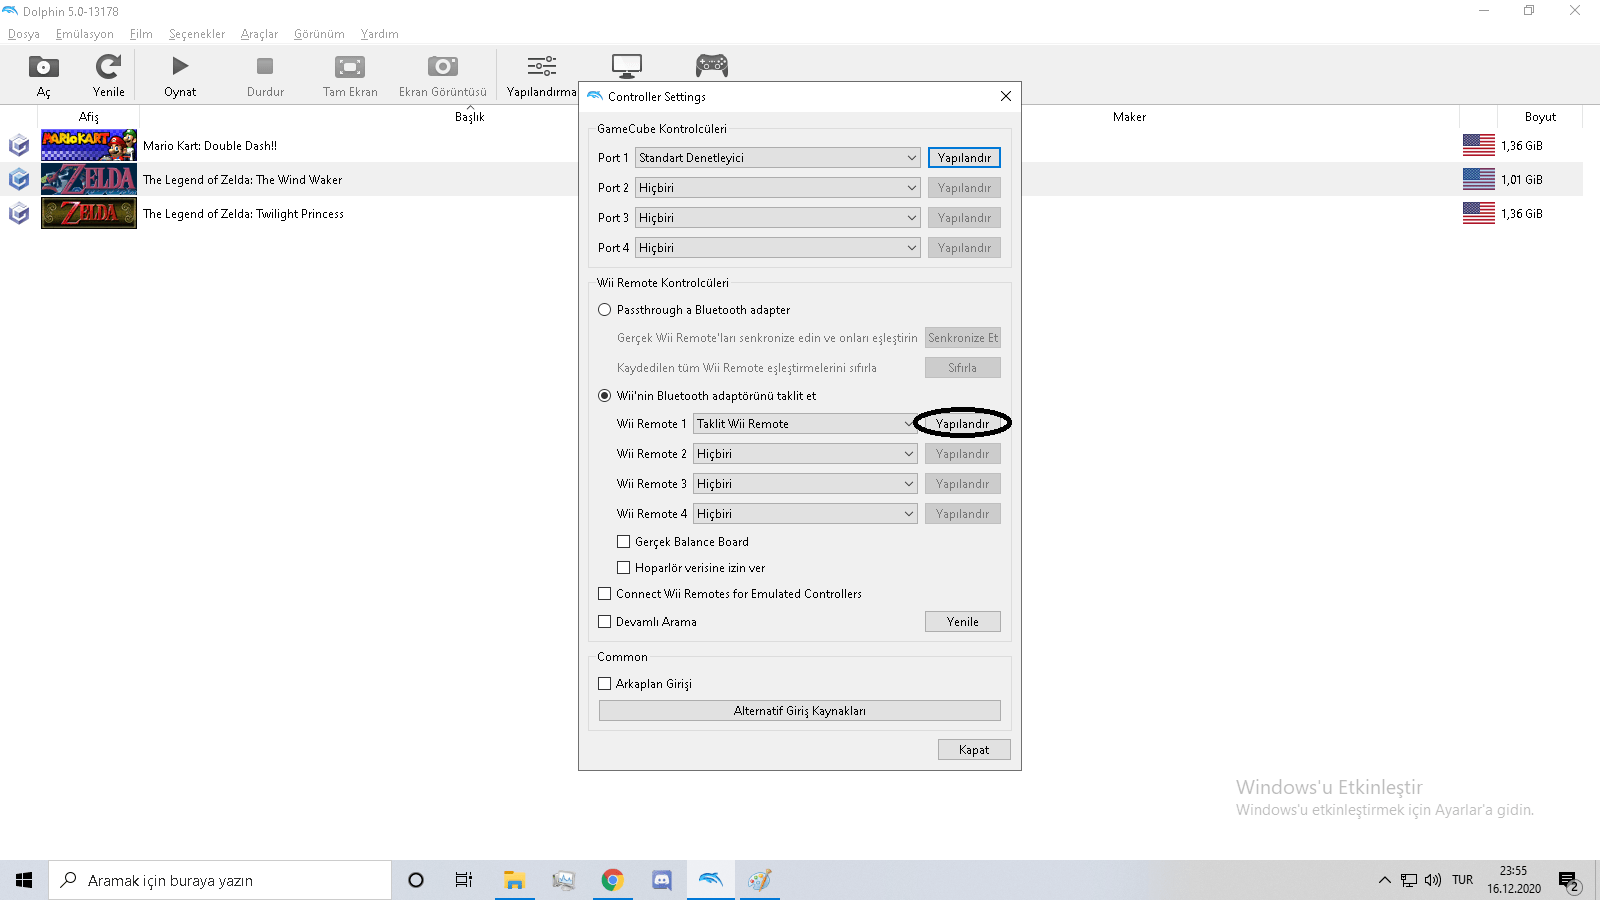Click the Durdur stop toolbar icon

pos(265,67)
